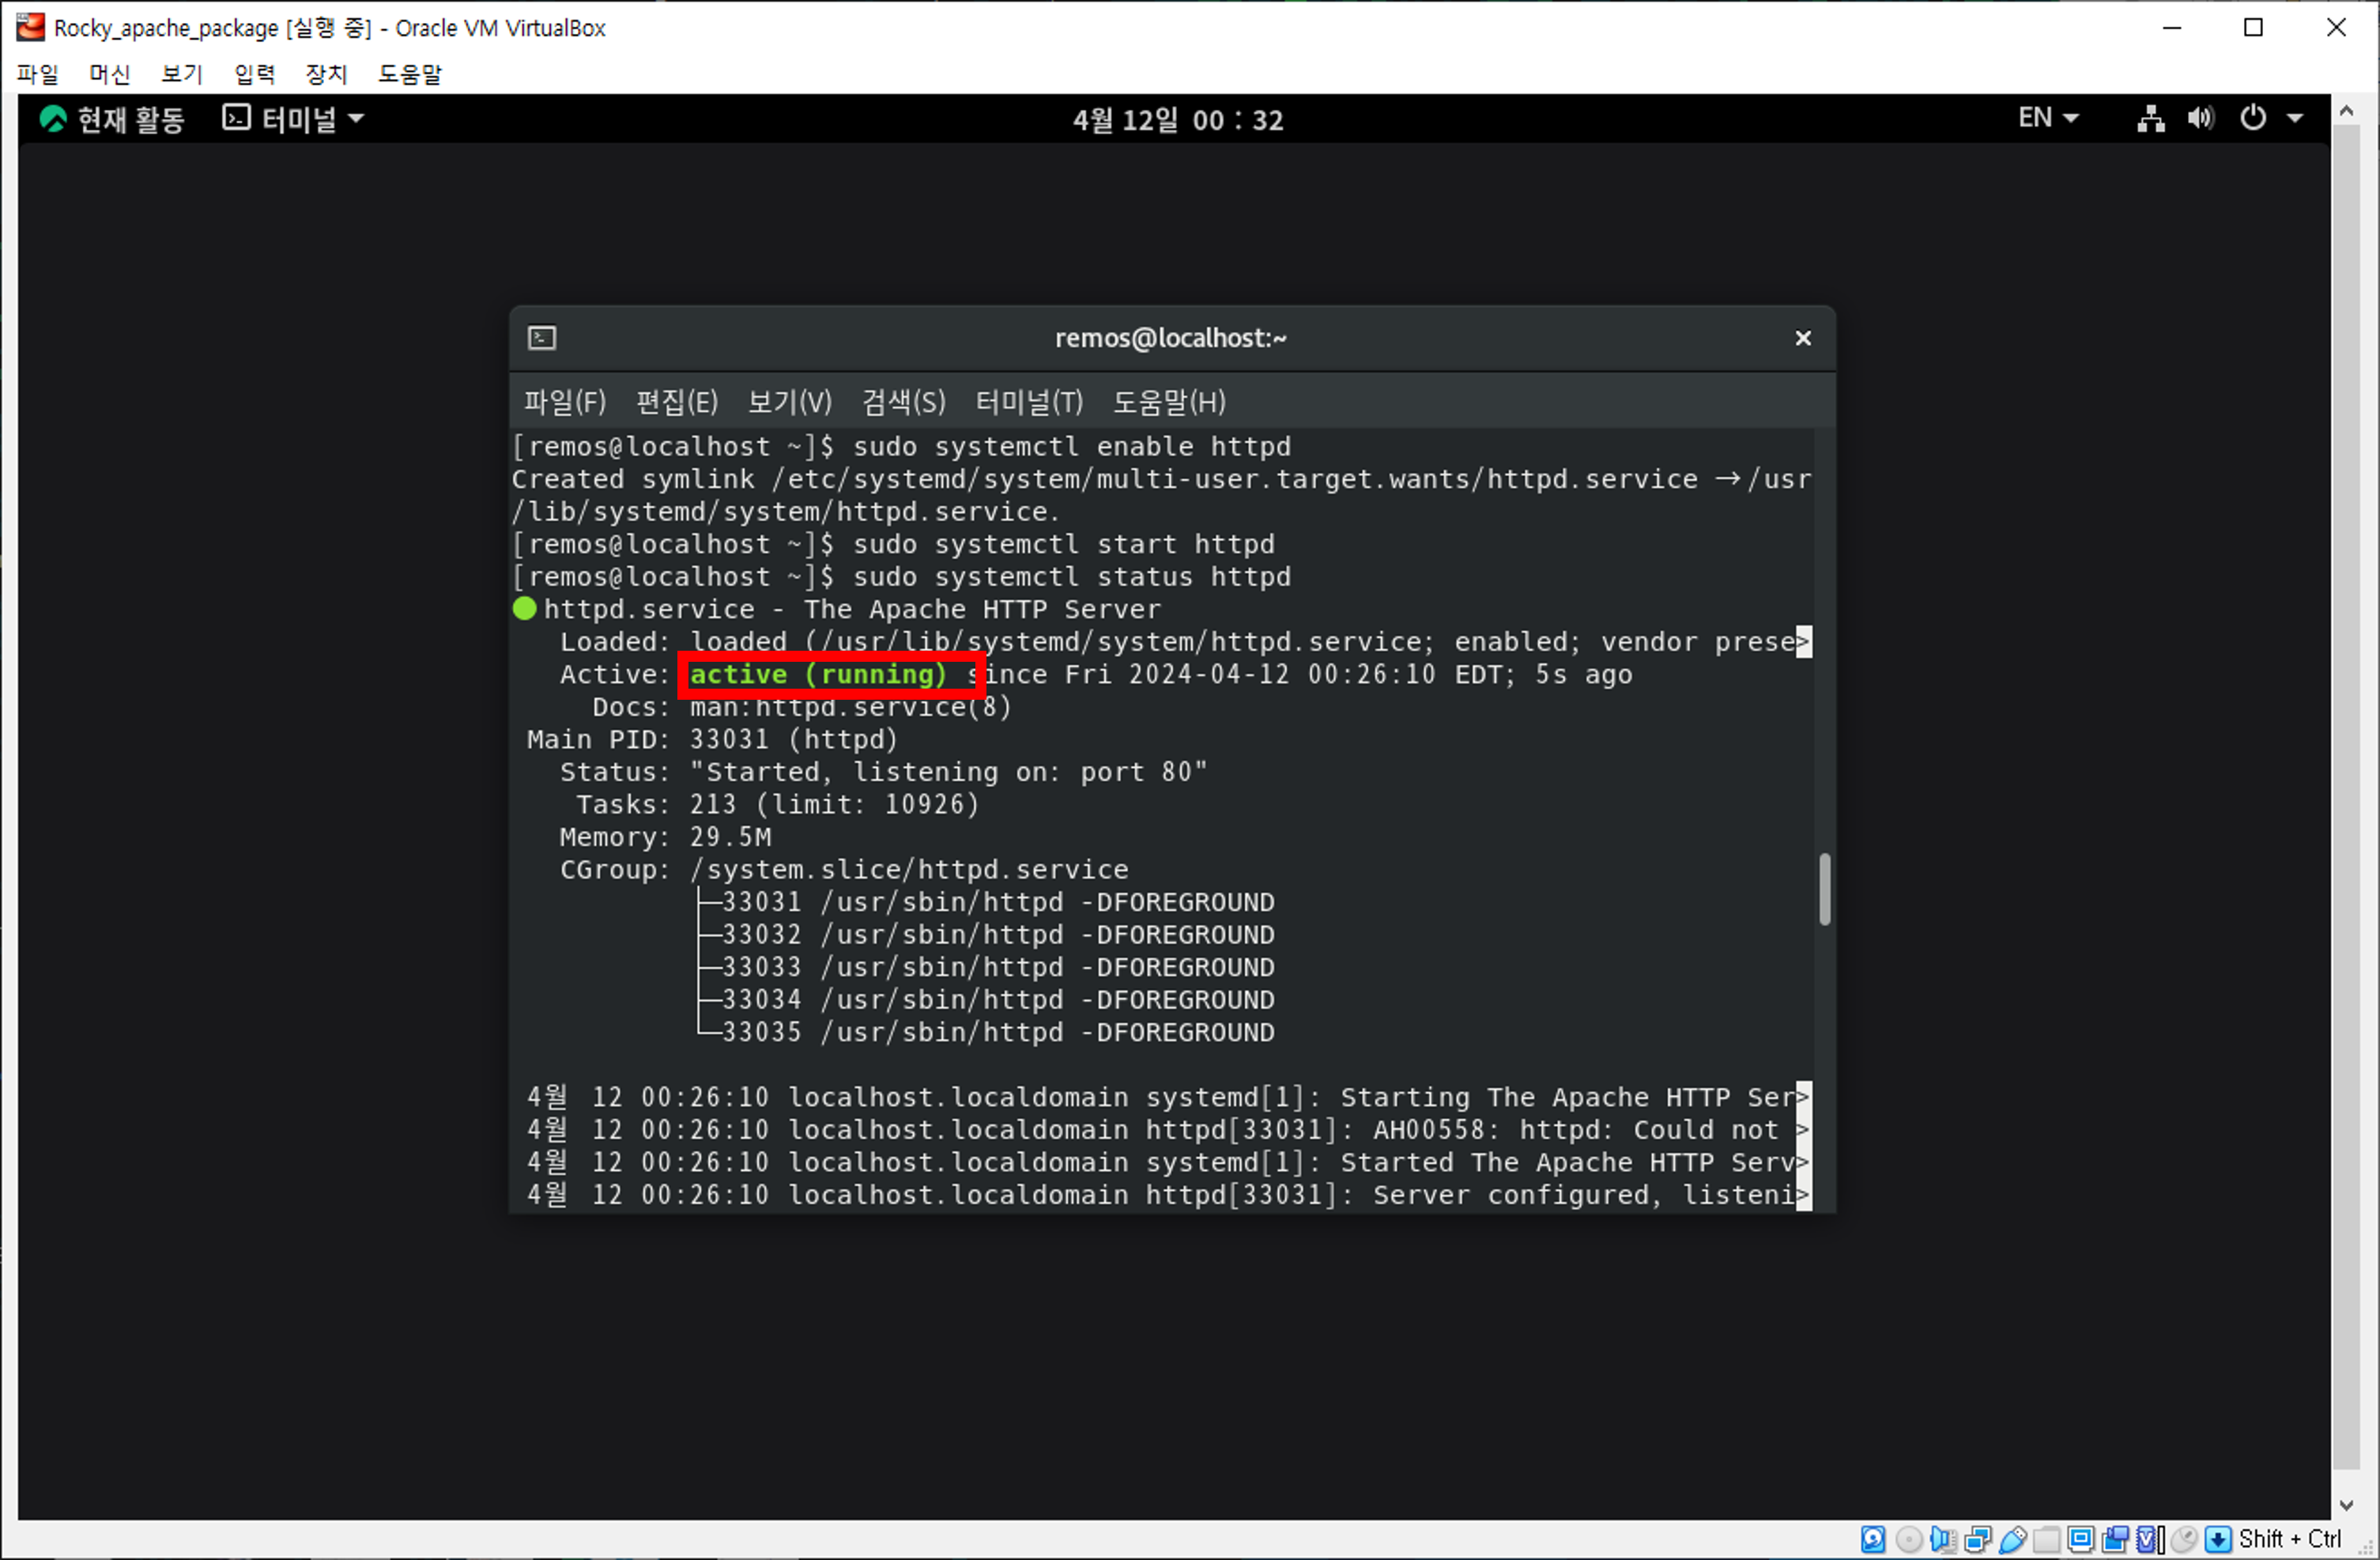
Task: Open the EN input language dropdown
Action: (2047, 118)
